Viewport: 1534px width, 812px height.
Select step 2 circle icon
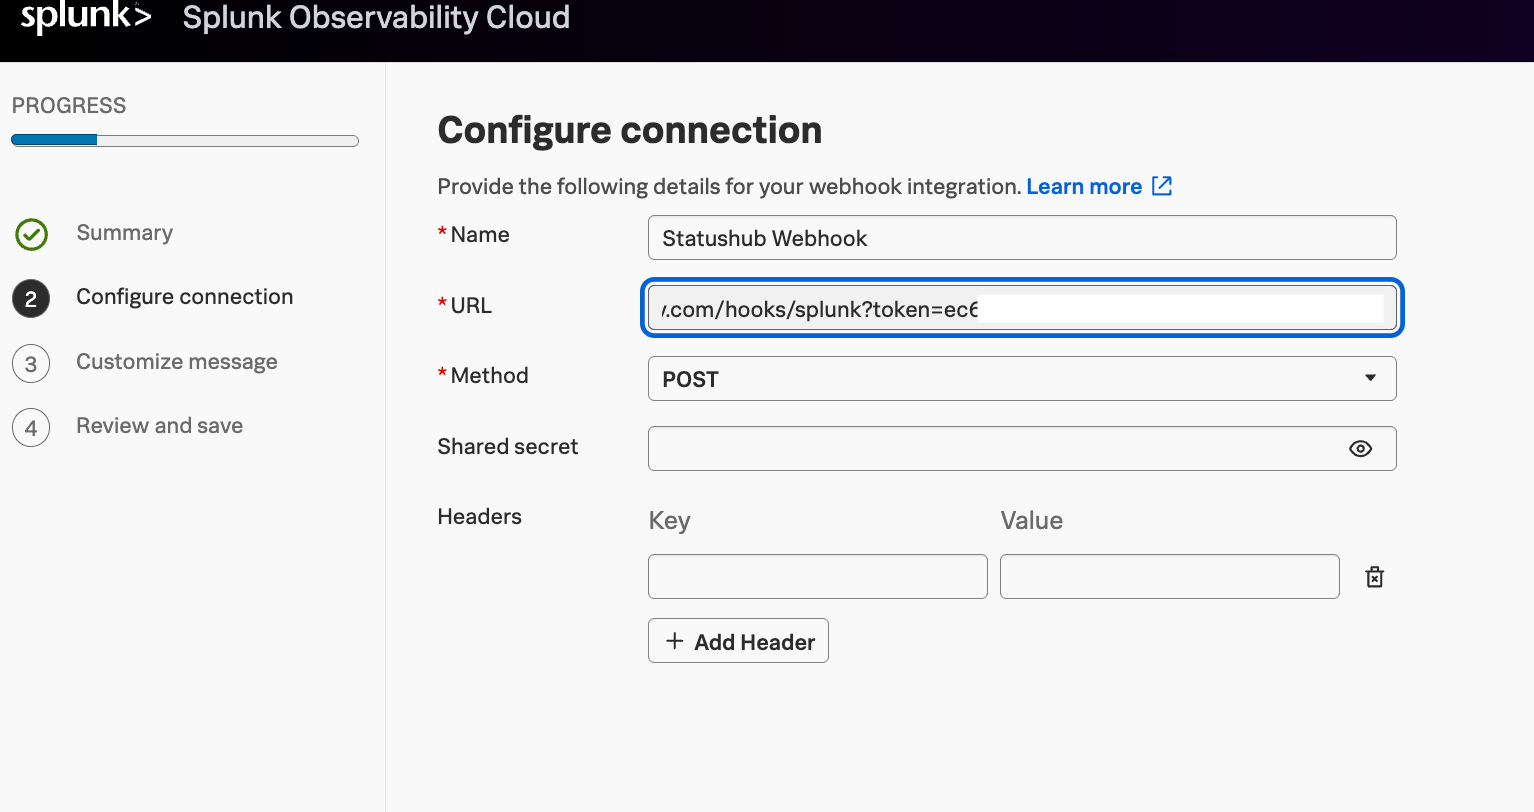click(x=31, y=299)
